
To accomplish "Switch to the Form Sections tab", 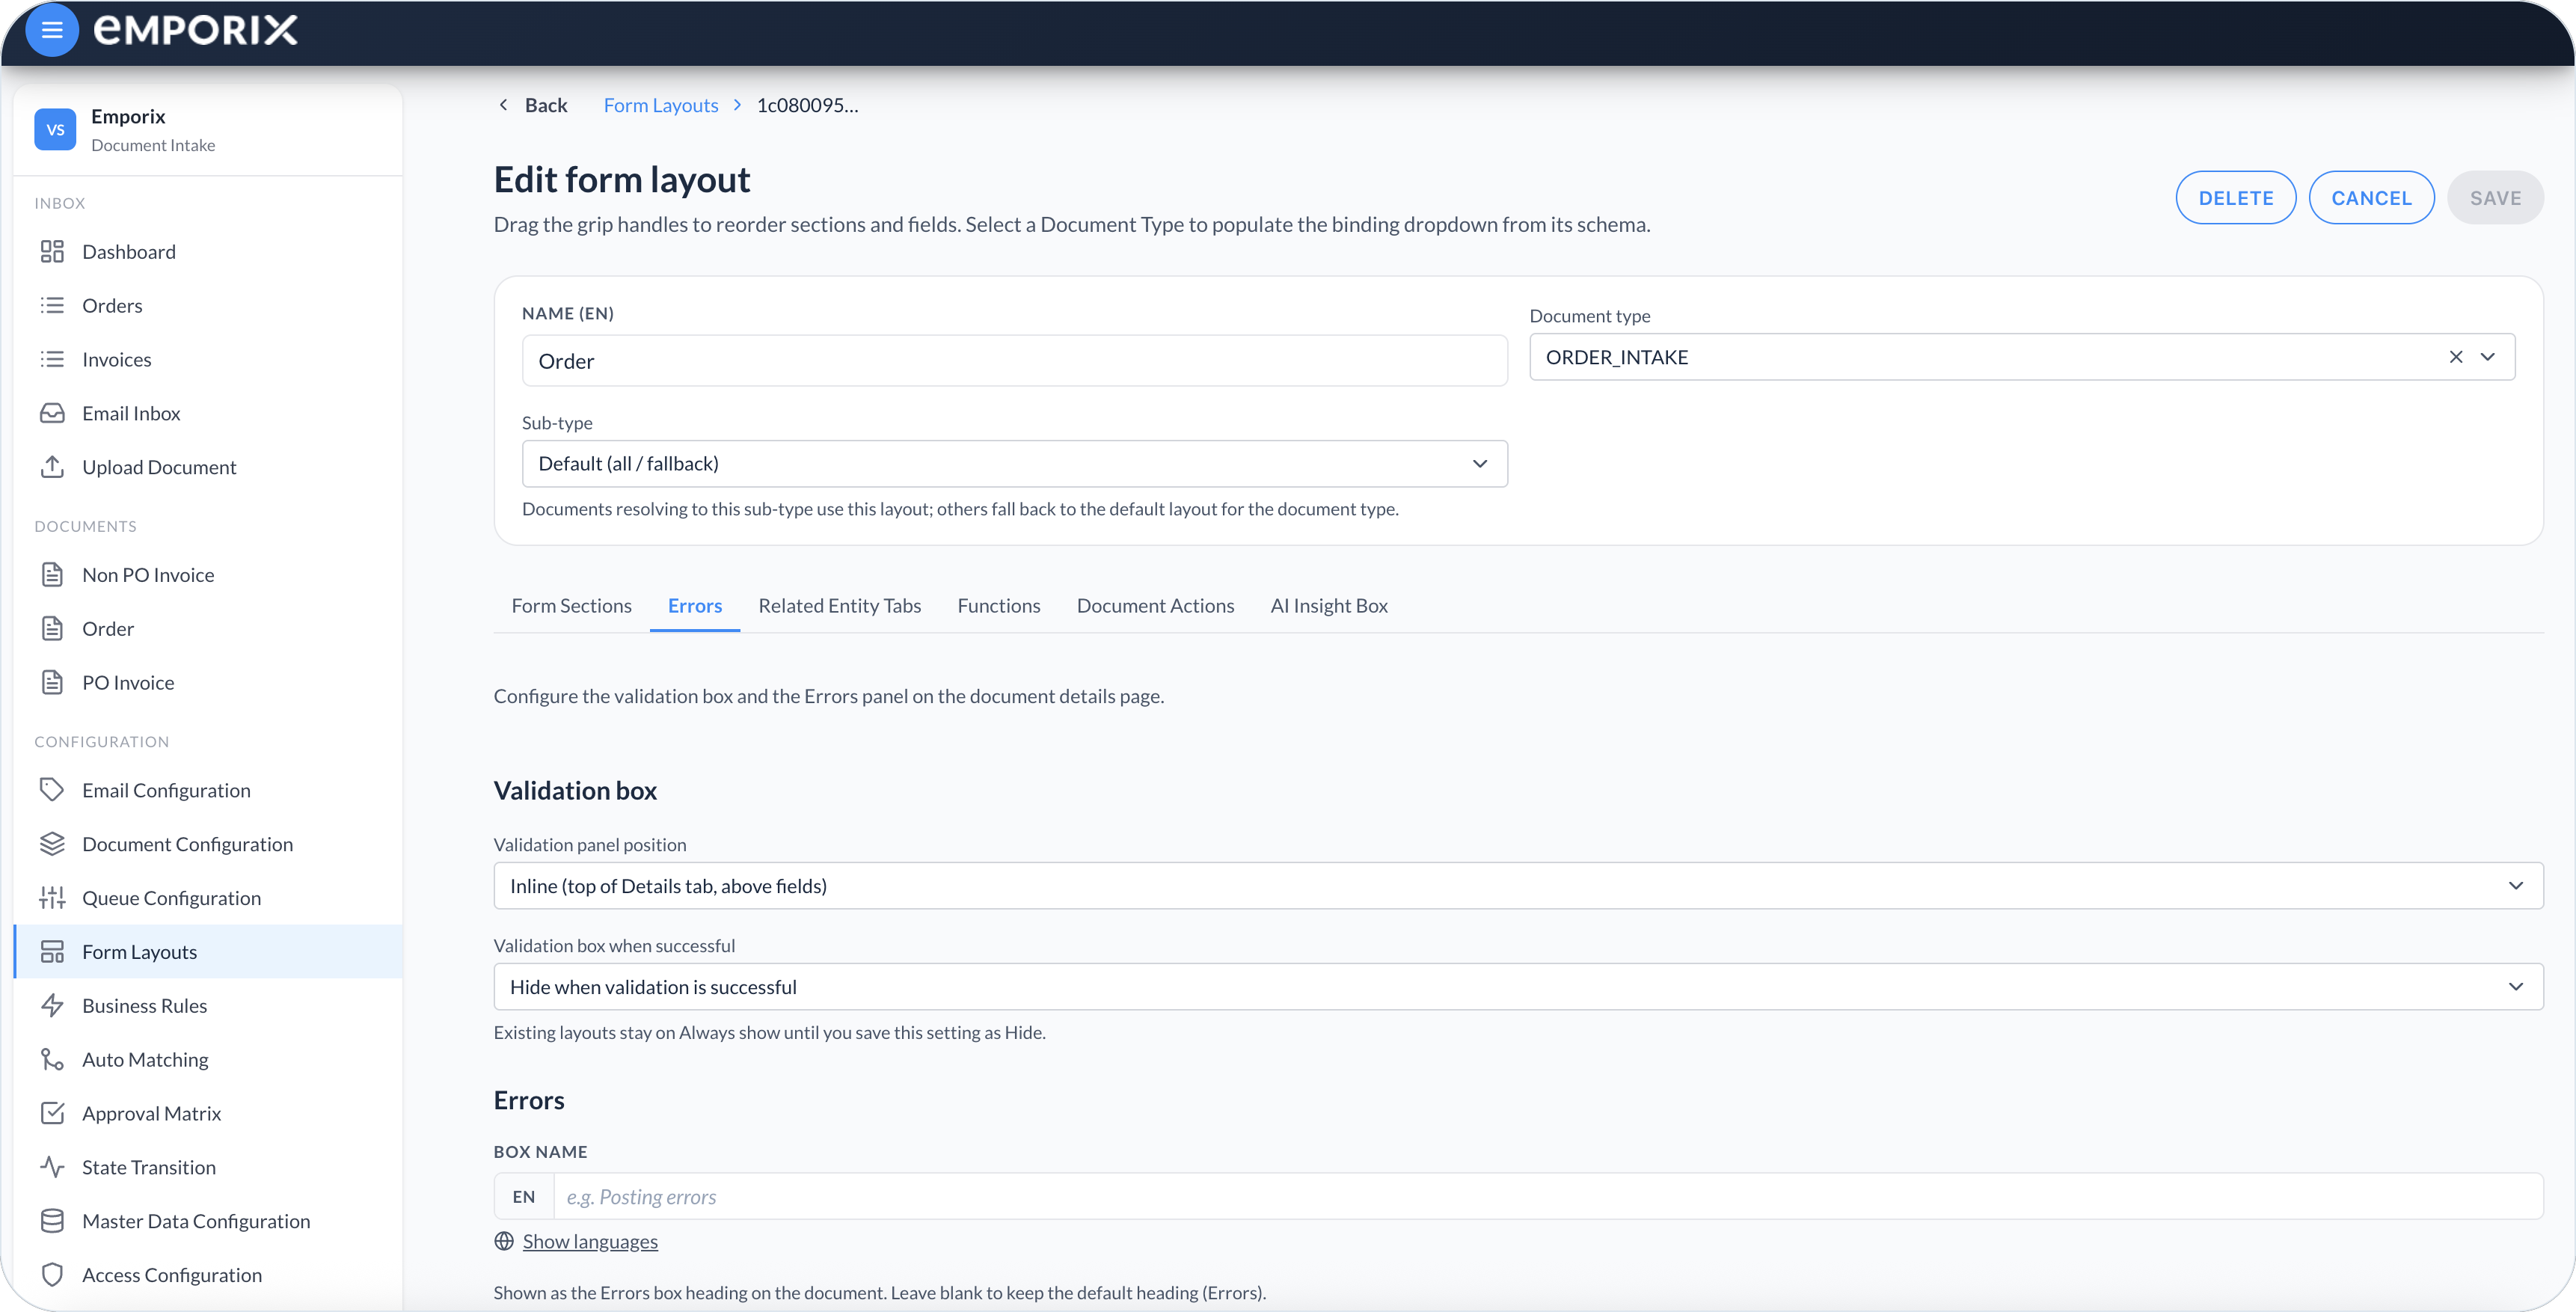I will coord(571,606).
